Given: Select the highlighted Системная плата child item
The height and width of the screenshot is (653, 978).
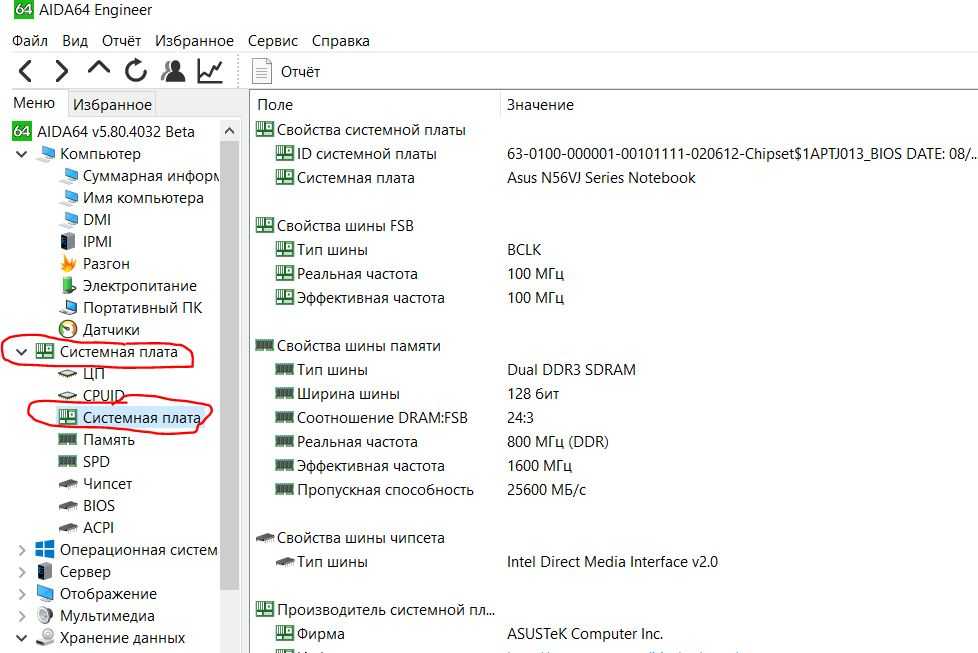Looking at the screenshot, I should click(x=129, y=417).
